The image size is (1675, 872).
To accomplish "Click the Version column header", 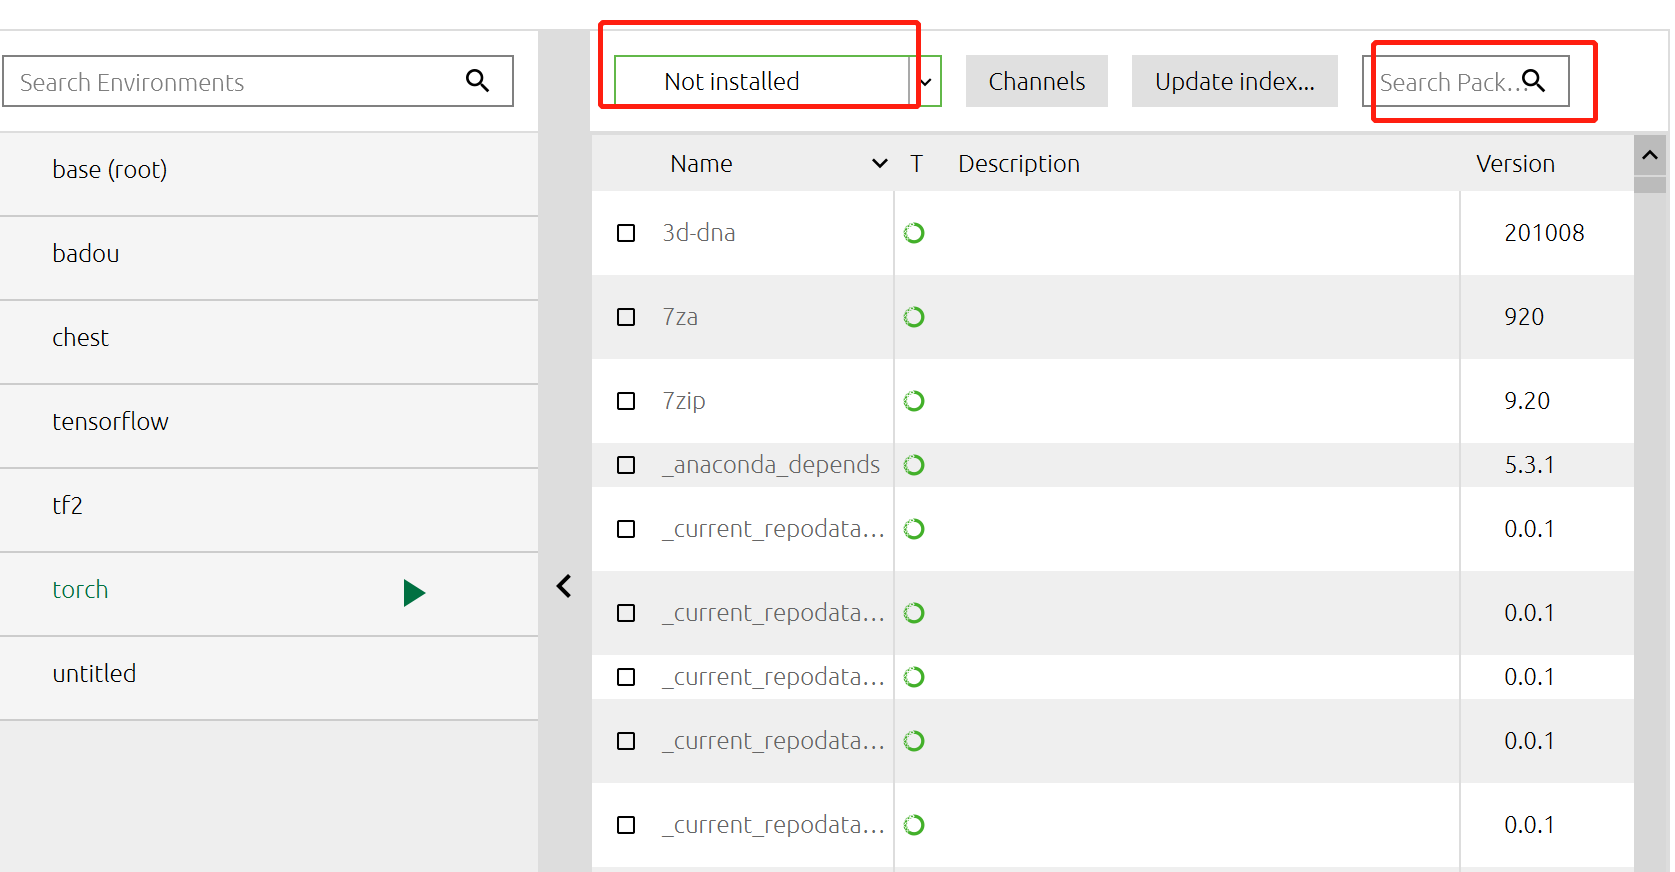I will click(1516, 163).
